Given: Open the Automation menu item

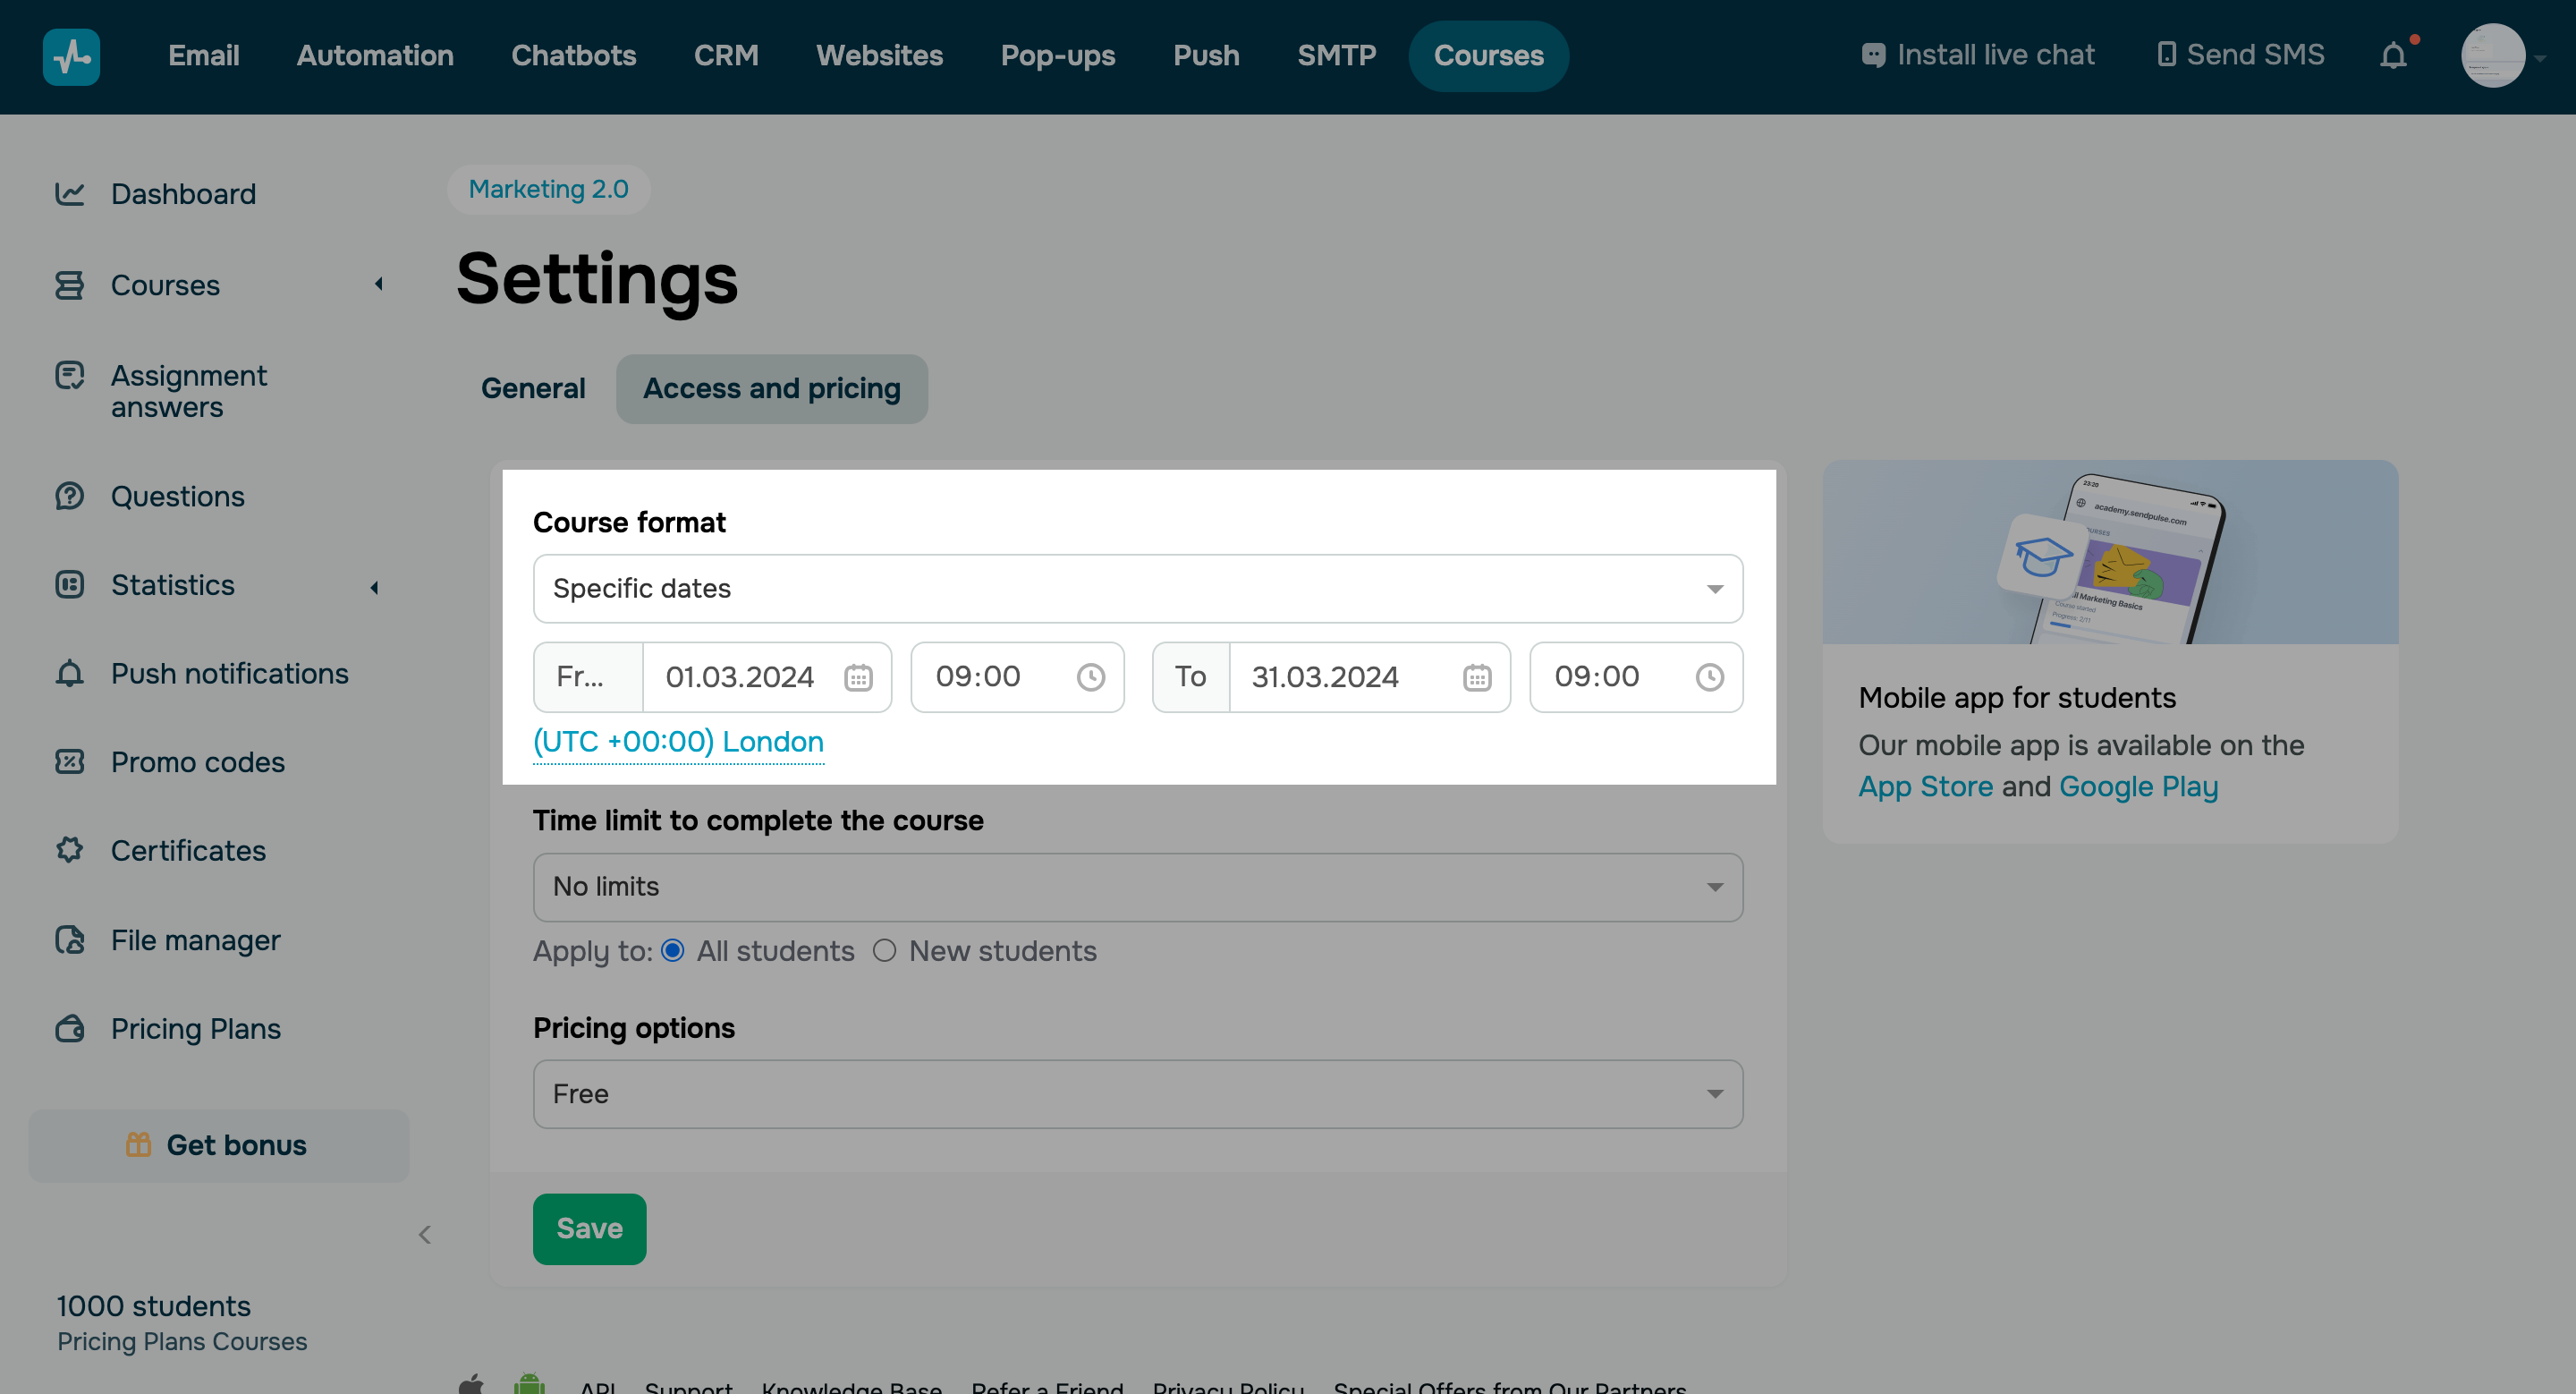Looking at the screenshot, I should pos(375,55).
